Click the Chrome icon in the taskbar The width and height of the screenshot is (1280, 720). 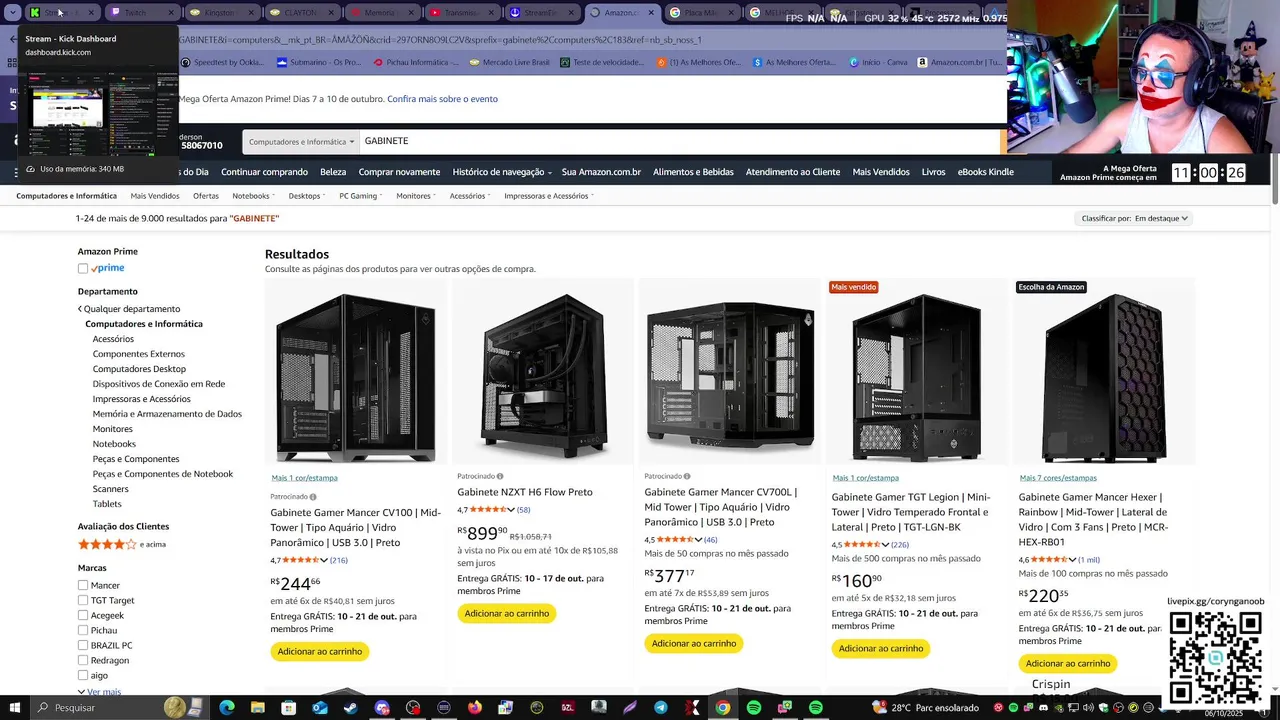pos(723,708)
